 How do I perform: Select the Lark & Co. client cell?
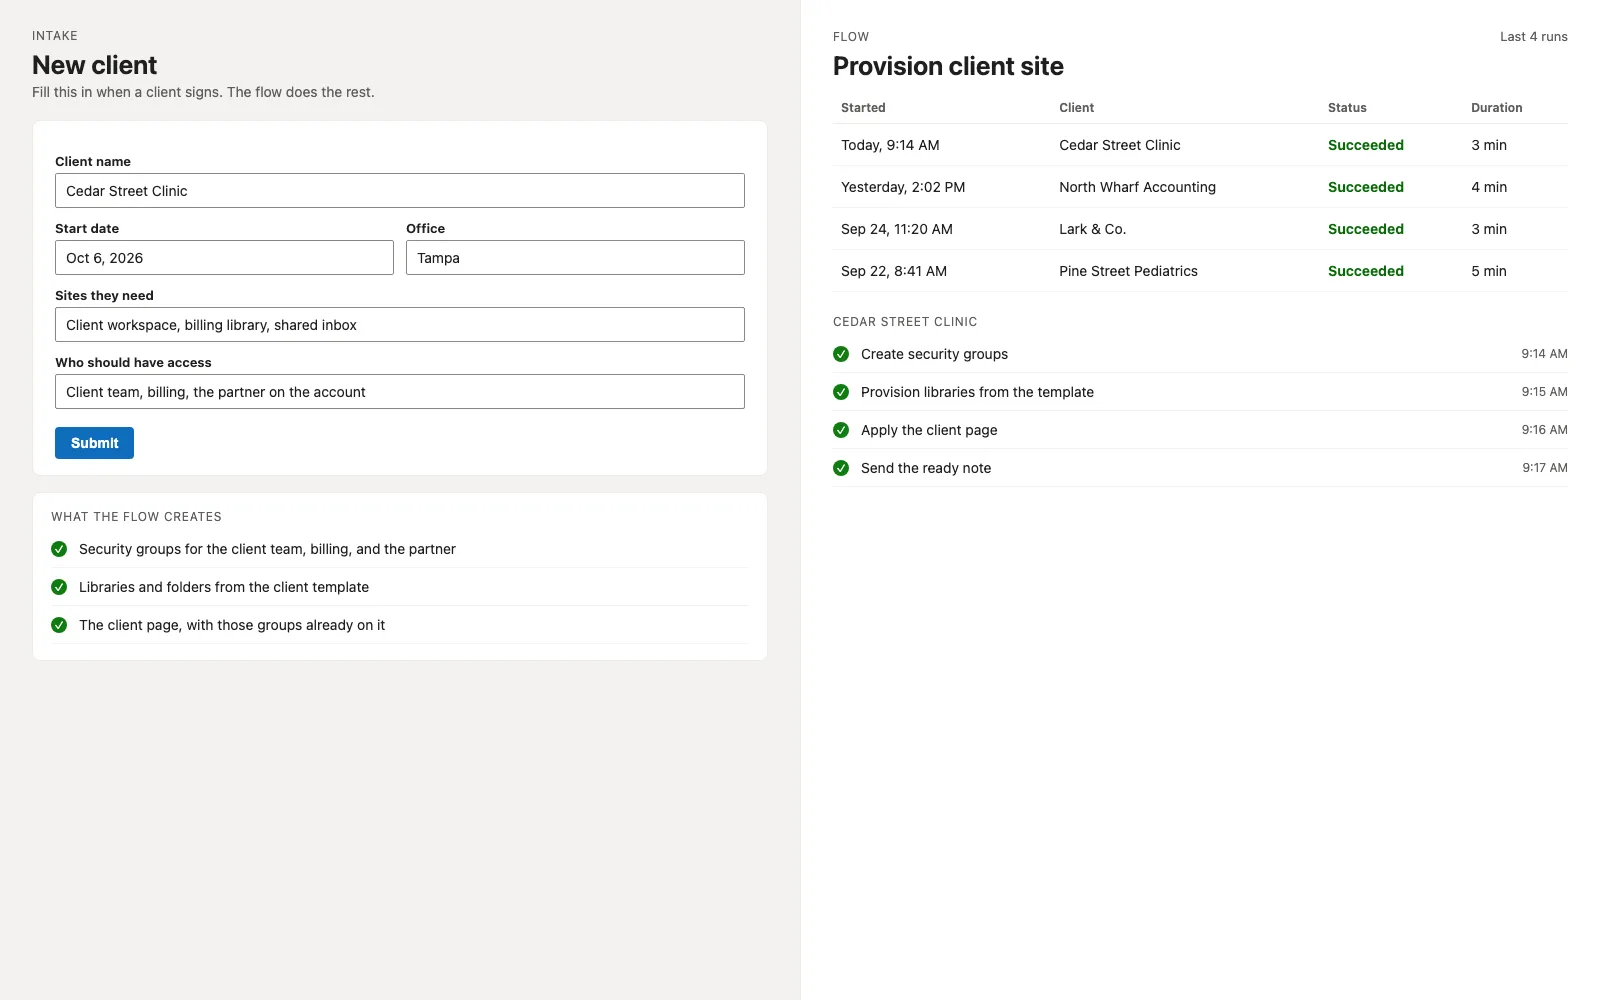[x=1092, y=229]
